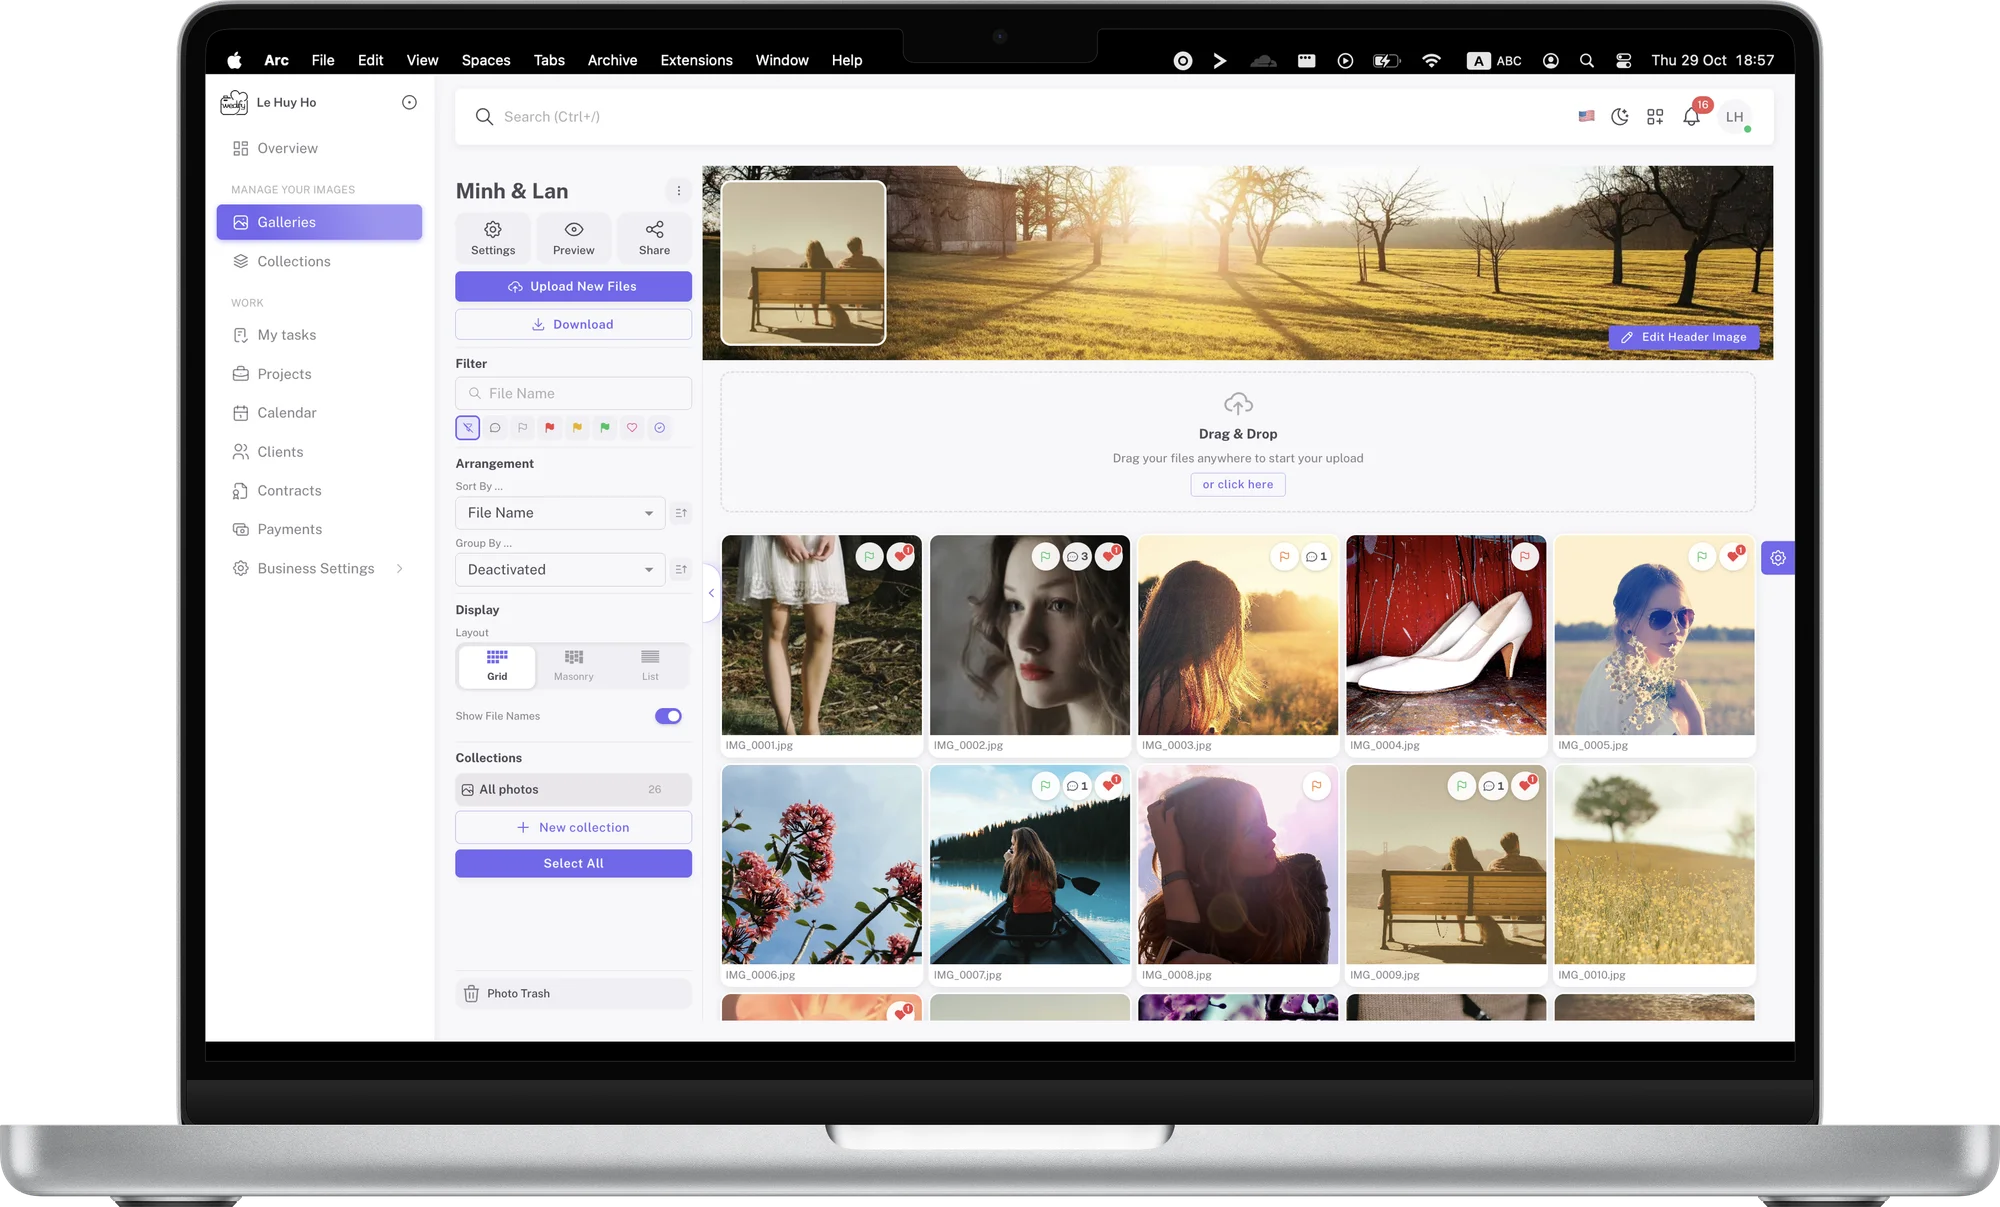The image size is (2000, 1207).
Task: Click heart badge on IMG_0005.jpg
Action: [1734, 557]
